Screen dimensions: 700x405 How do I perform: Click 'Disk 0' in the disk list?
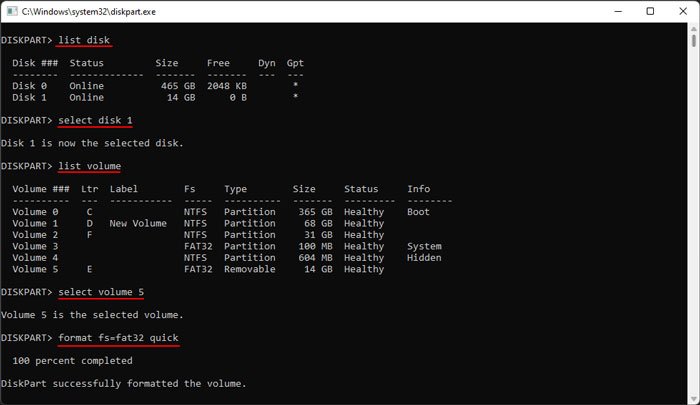[29, 86]
